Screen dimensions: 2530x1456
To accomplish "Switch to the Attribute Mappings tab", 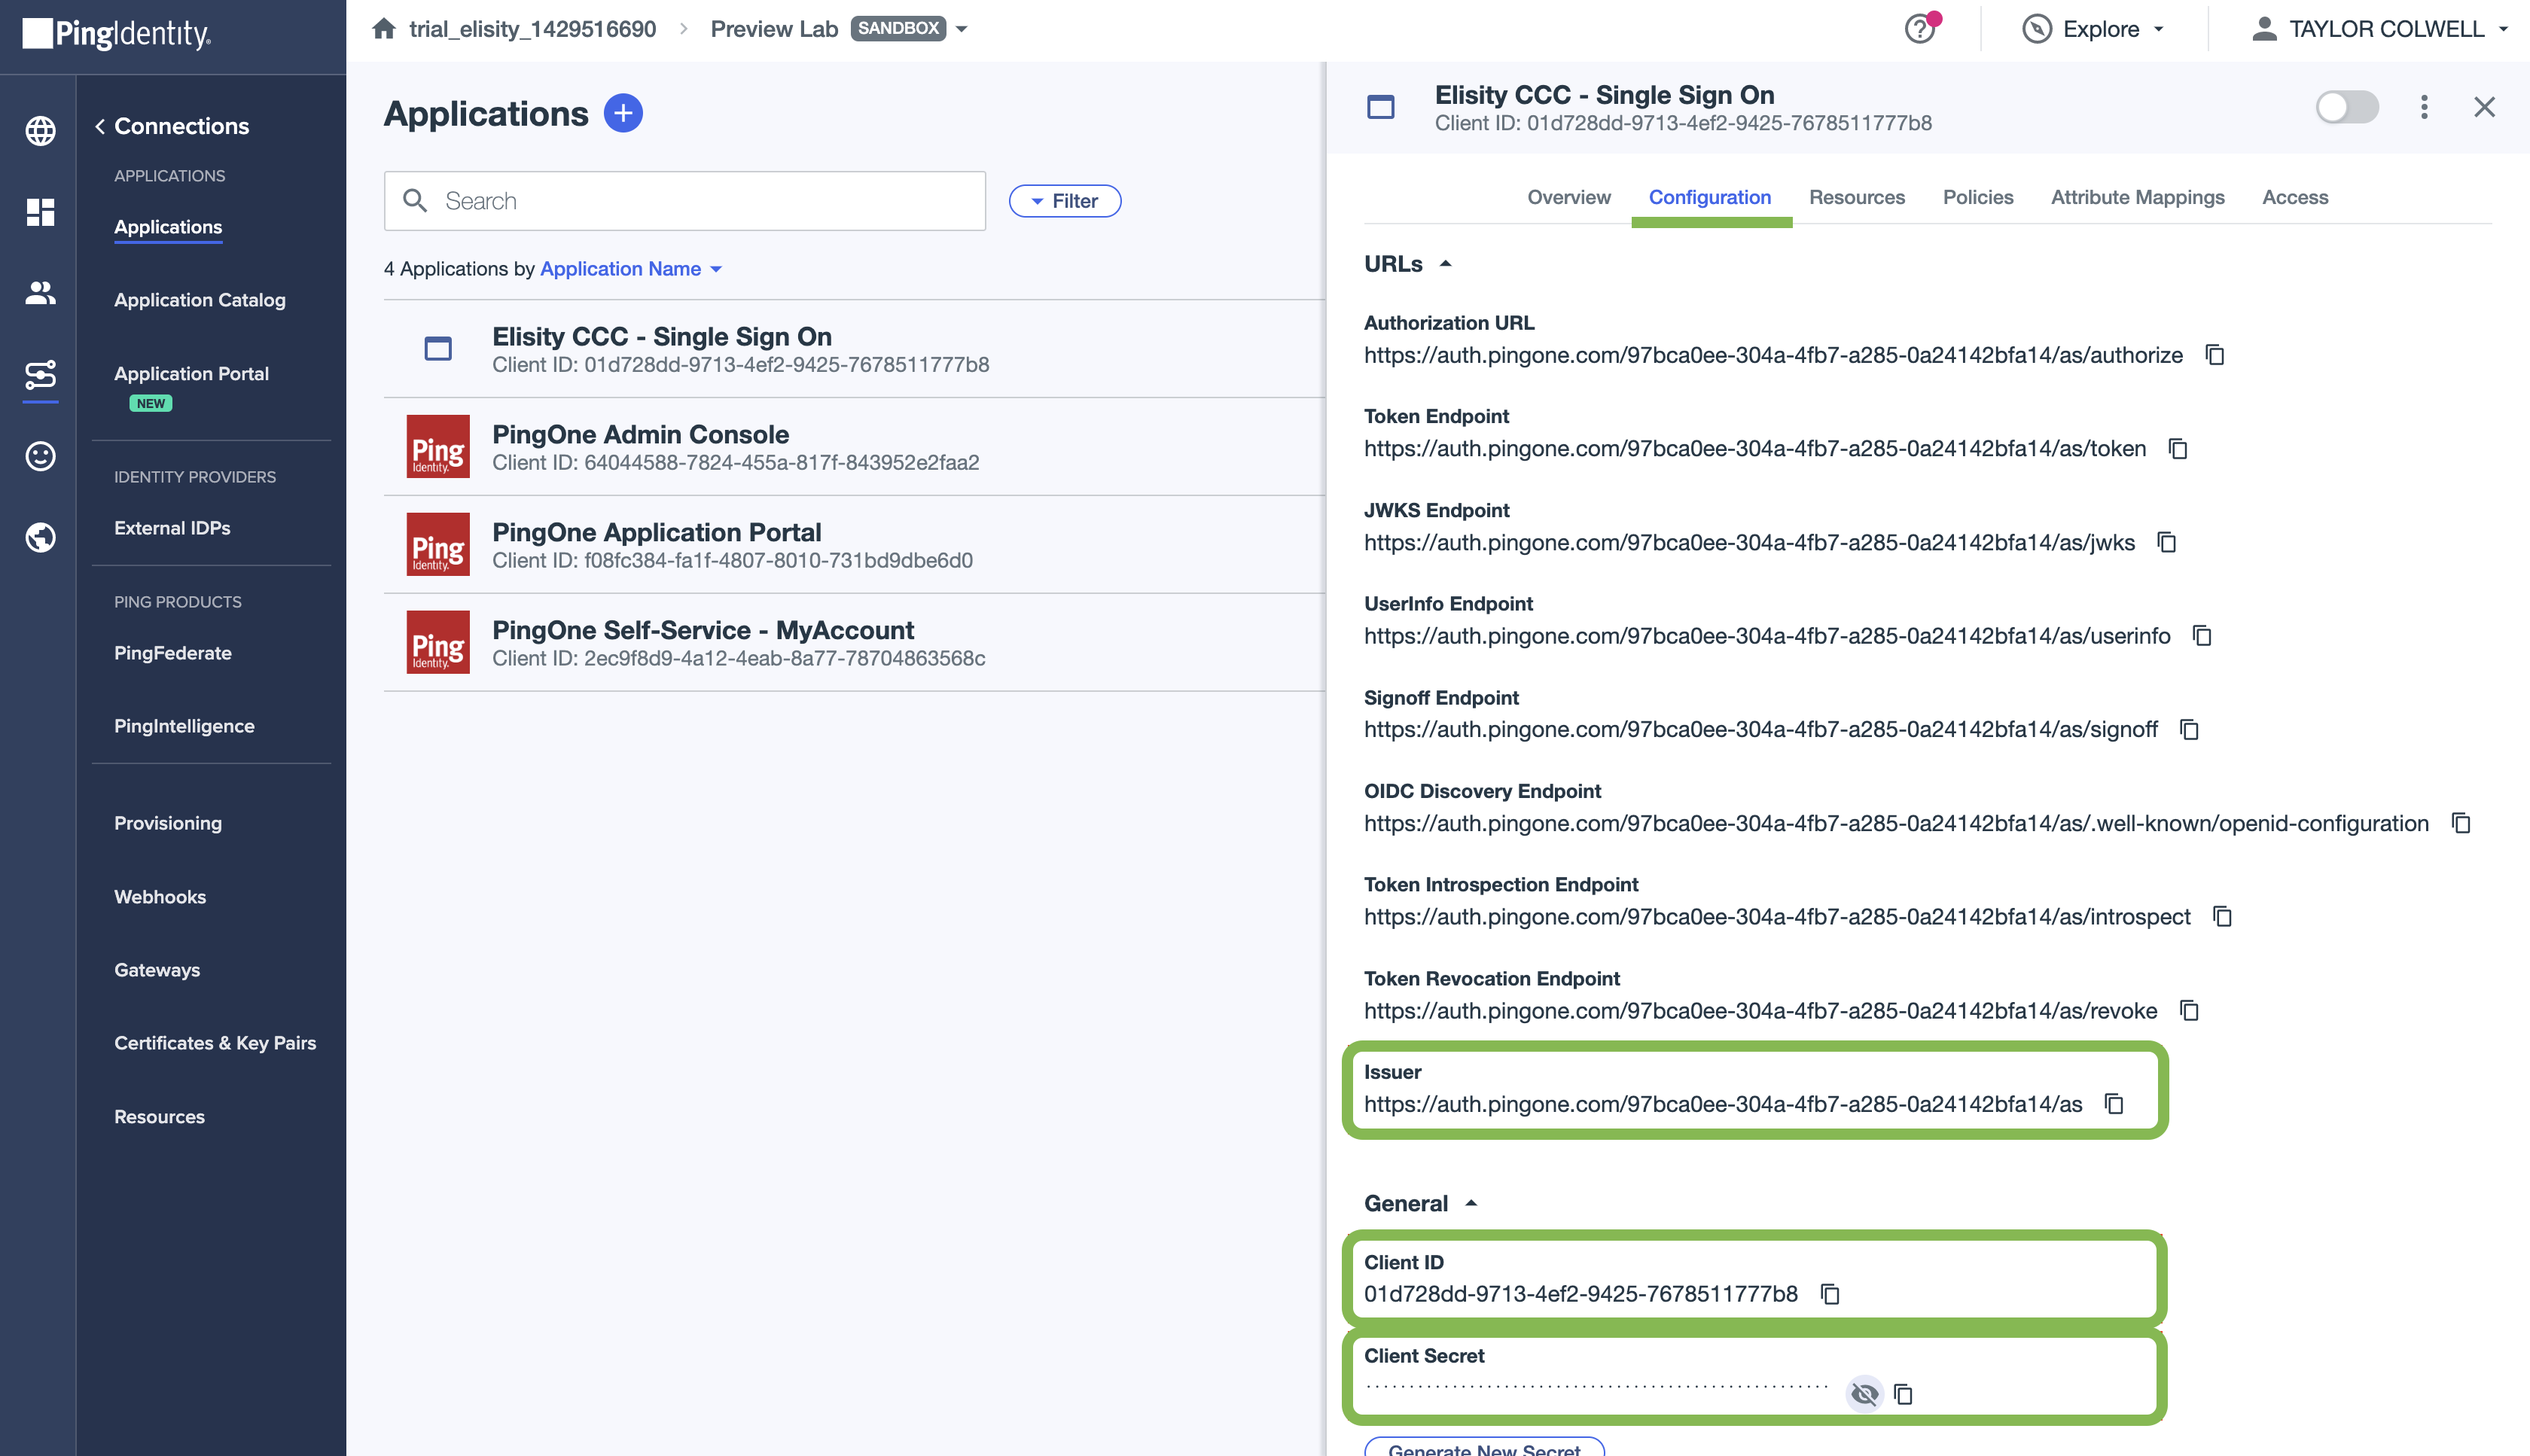I will click(x=2137, y=197).
